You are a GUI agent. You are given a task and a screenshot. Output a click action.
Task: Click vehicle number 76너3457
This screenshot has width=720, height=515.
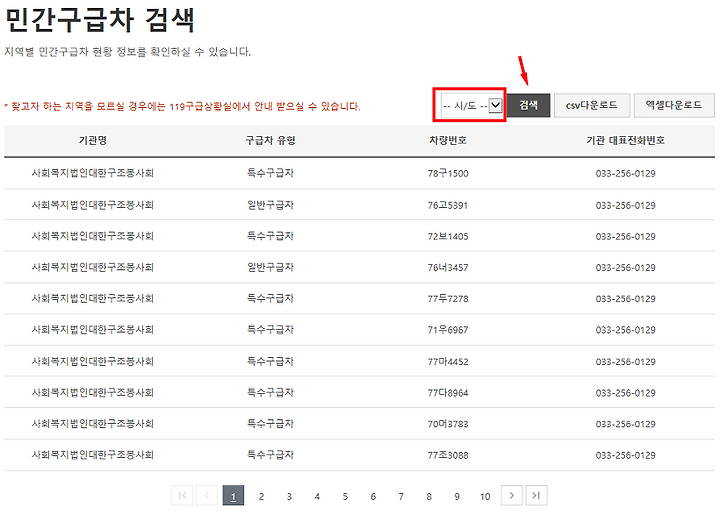pyautogui.click(x=448, y=268)
